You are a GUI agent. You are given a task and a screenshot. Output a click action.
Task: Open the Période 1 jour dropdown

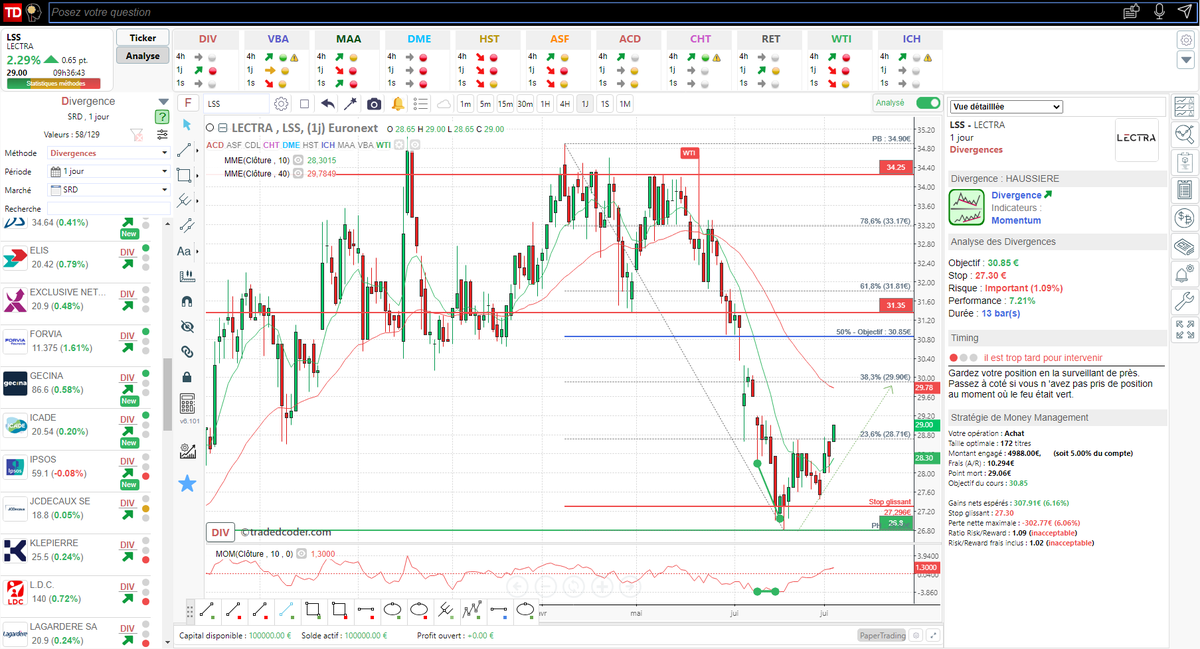tap(108, 171)
